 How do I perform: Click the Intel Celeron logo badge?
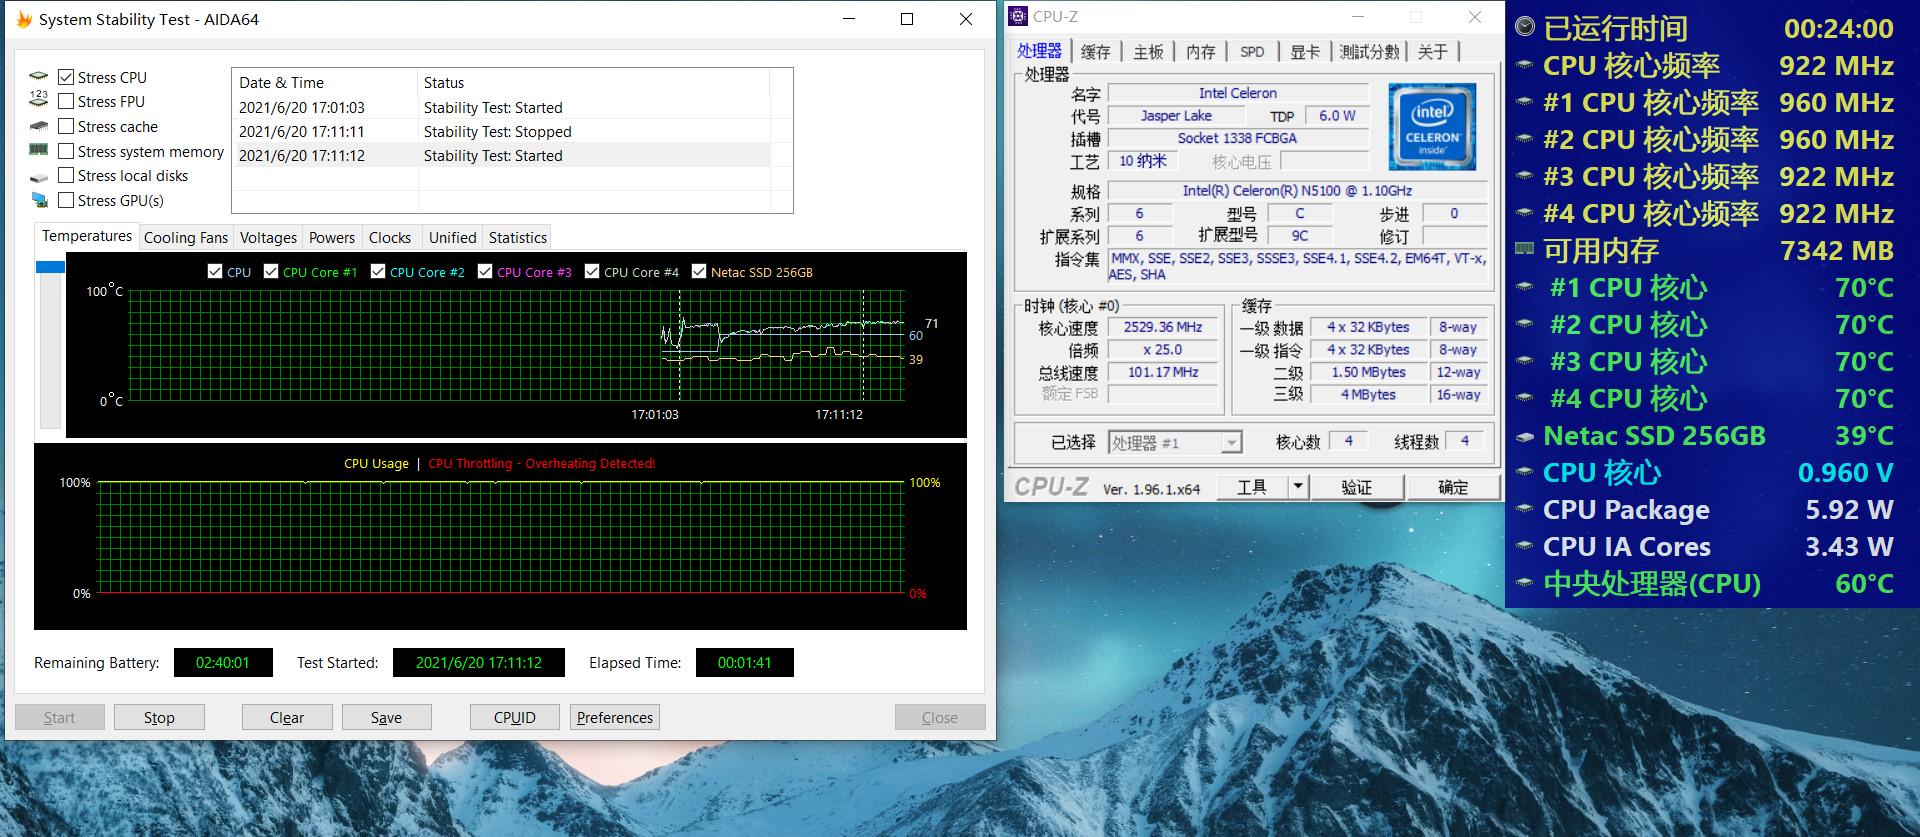pyautogui.click(x=1431, y=126)
